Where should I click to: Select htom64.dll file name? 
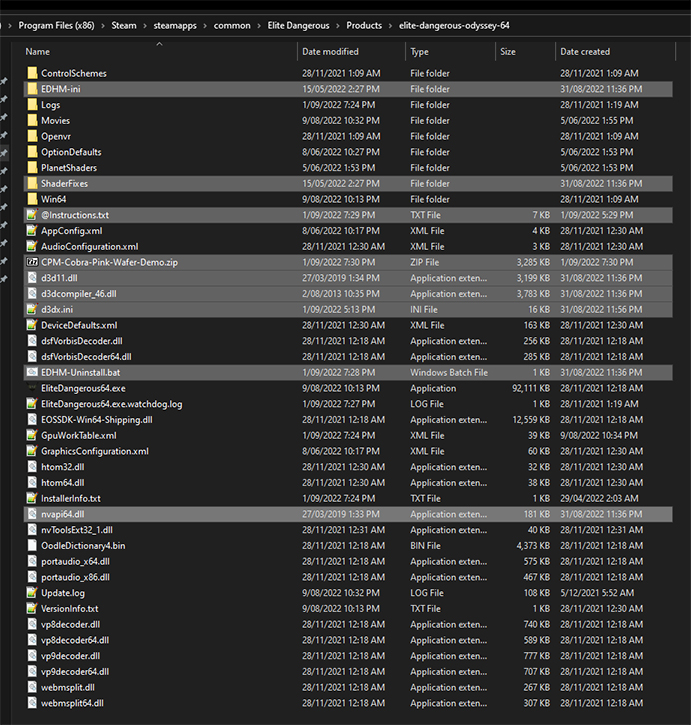point(63,482)
